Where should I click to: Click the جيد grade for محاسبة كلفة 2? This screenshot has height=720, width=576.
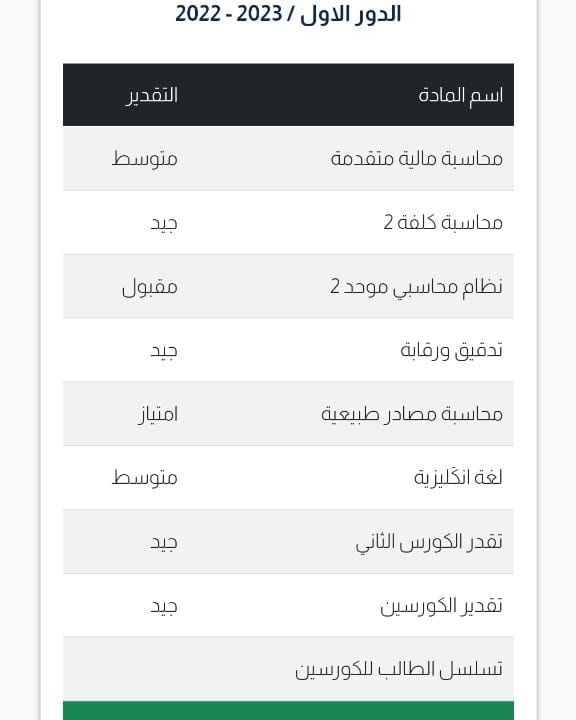[x=164, y=224]
